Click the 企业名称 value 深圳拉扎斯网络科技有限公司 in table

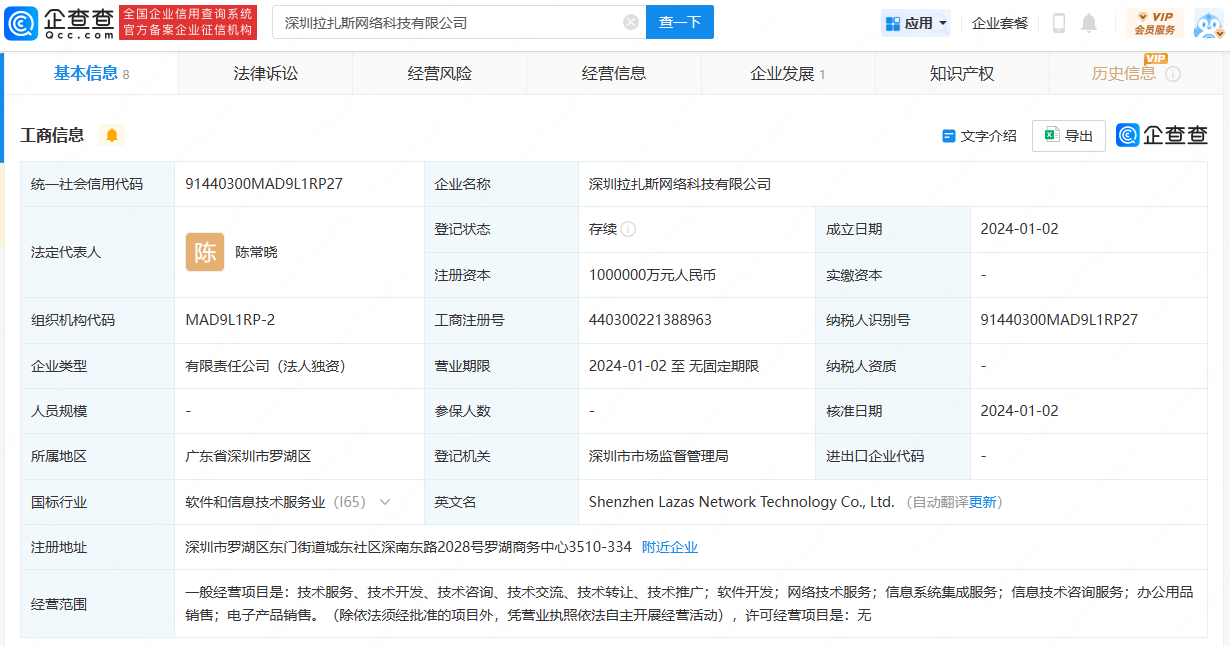[x=680, y=184]
